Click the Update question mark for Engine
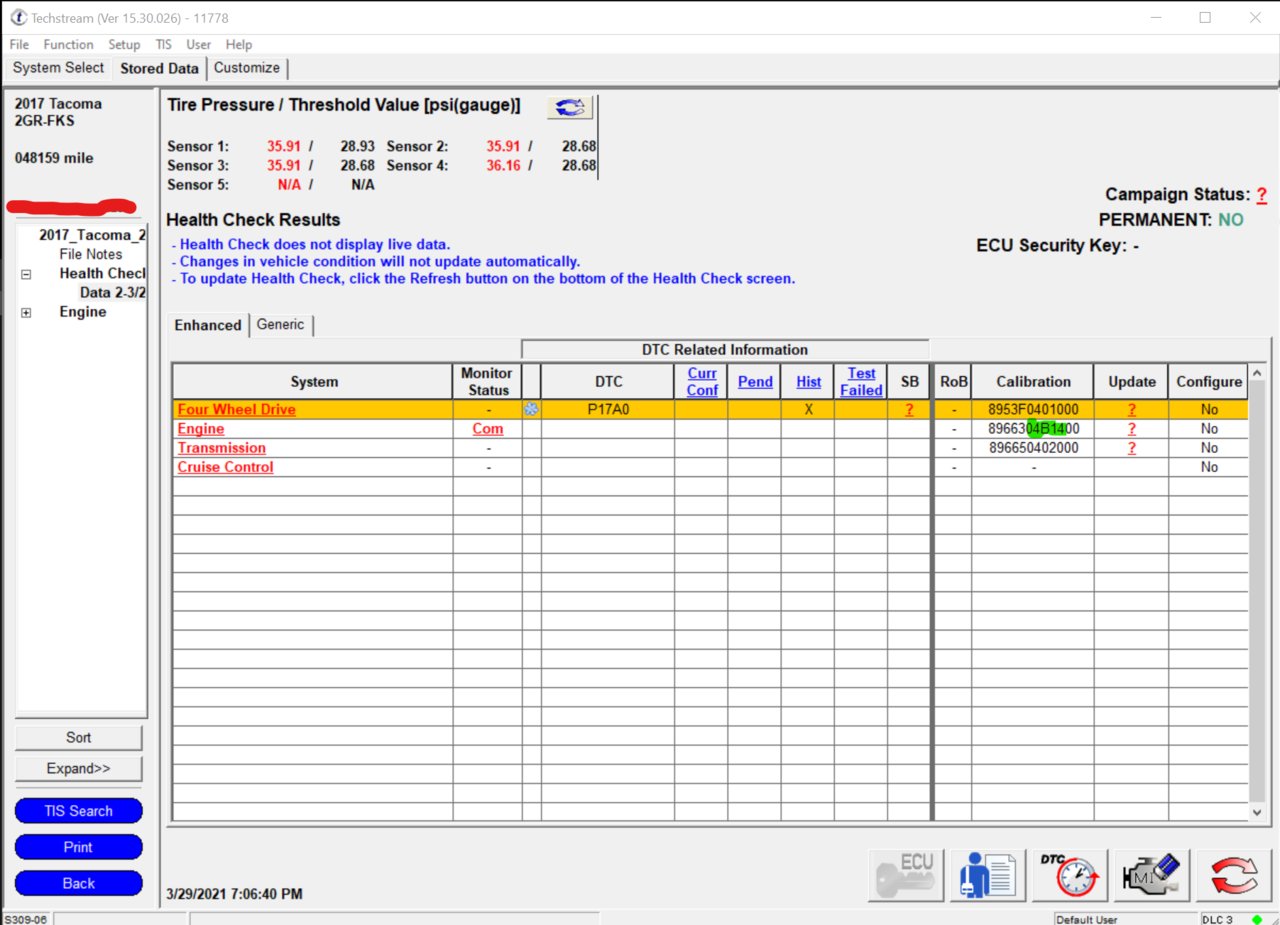 click(1132, 428)
